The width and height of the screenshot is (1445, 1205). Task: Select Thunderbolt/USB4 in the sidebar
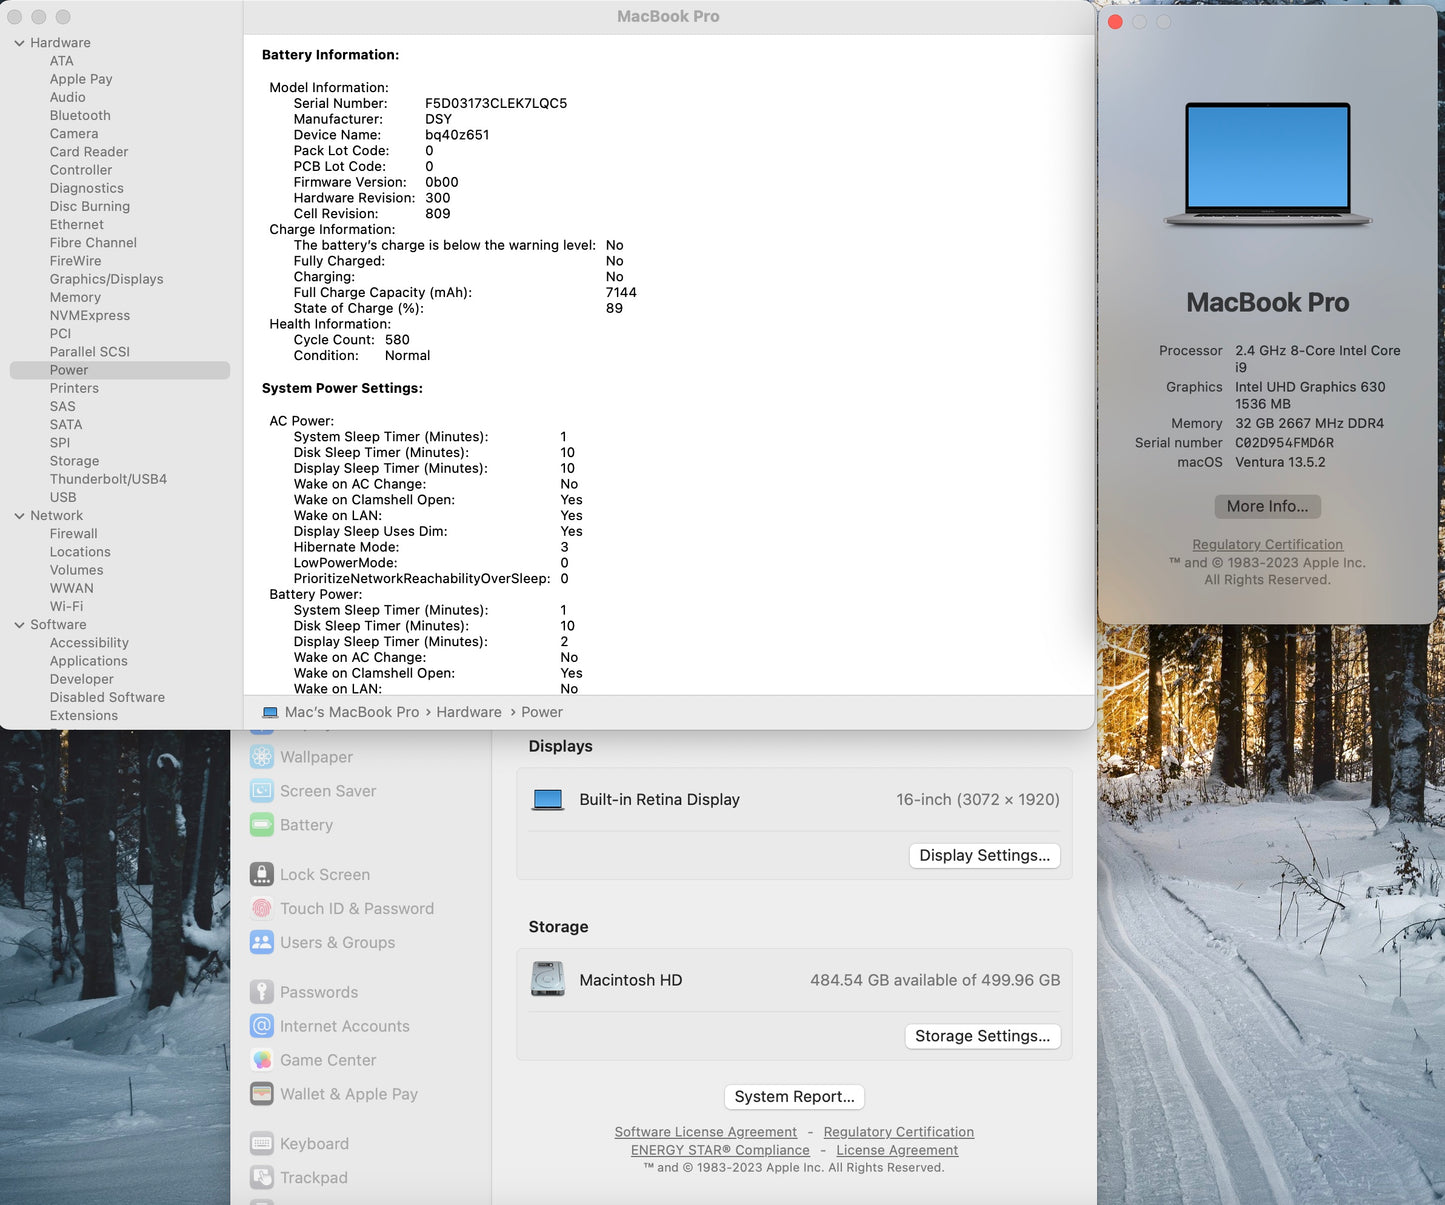click(x=108, y=479)
